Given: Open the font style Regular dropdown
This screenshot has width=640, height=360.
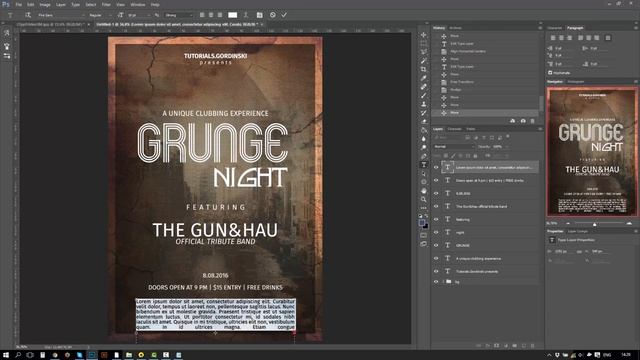Looking at the screenshot, I should pos(110,15).
